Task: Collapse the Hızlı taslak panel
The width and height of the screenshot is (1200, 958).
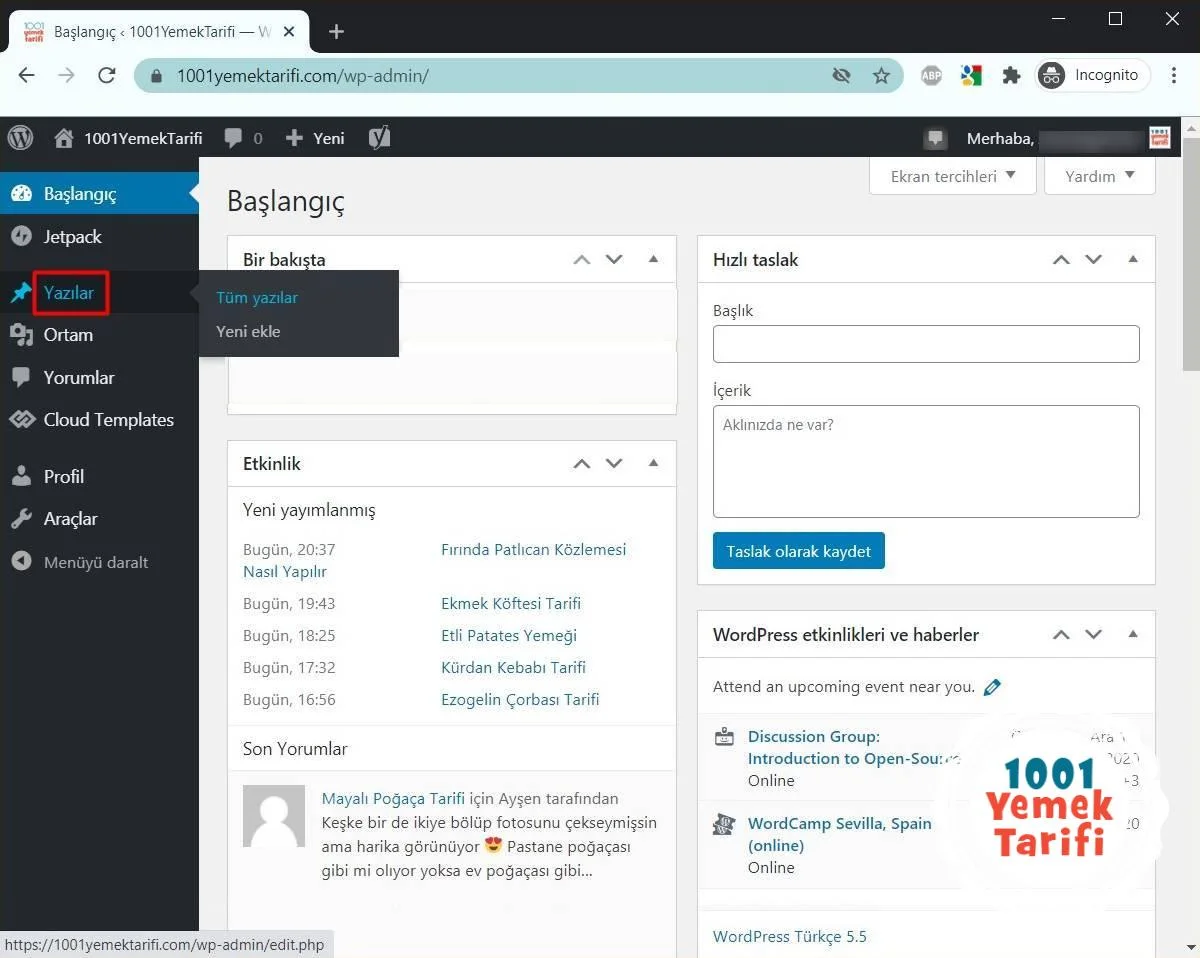Action: tap(1133, 260)
